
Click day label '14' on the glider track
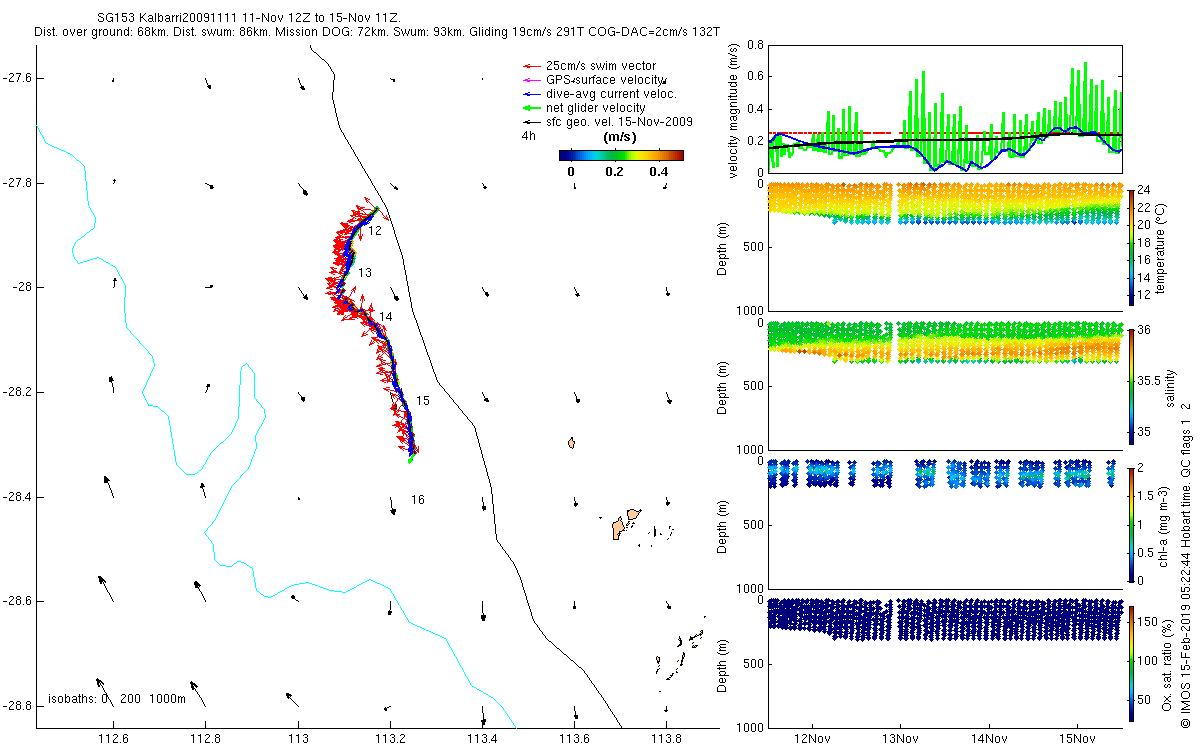click(x=386, y=317)
